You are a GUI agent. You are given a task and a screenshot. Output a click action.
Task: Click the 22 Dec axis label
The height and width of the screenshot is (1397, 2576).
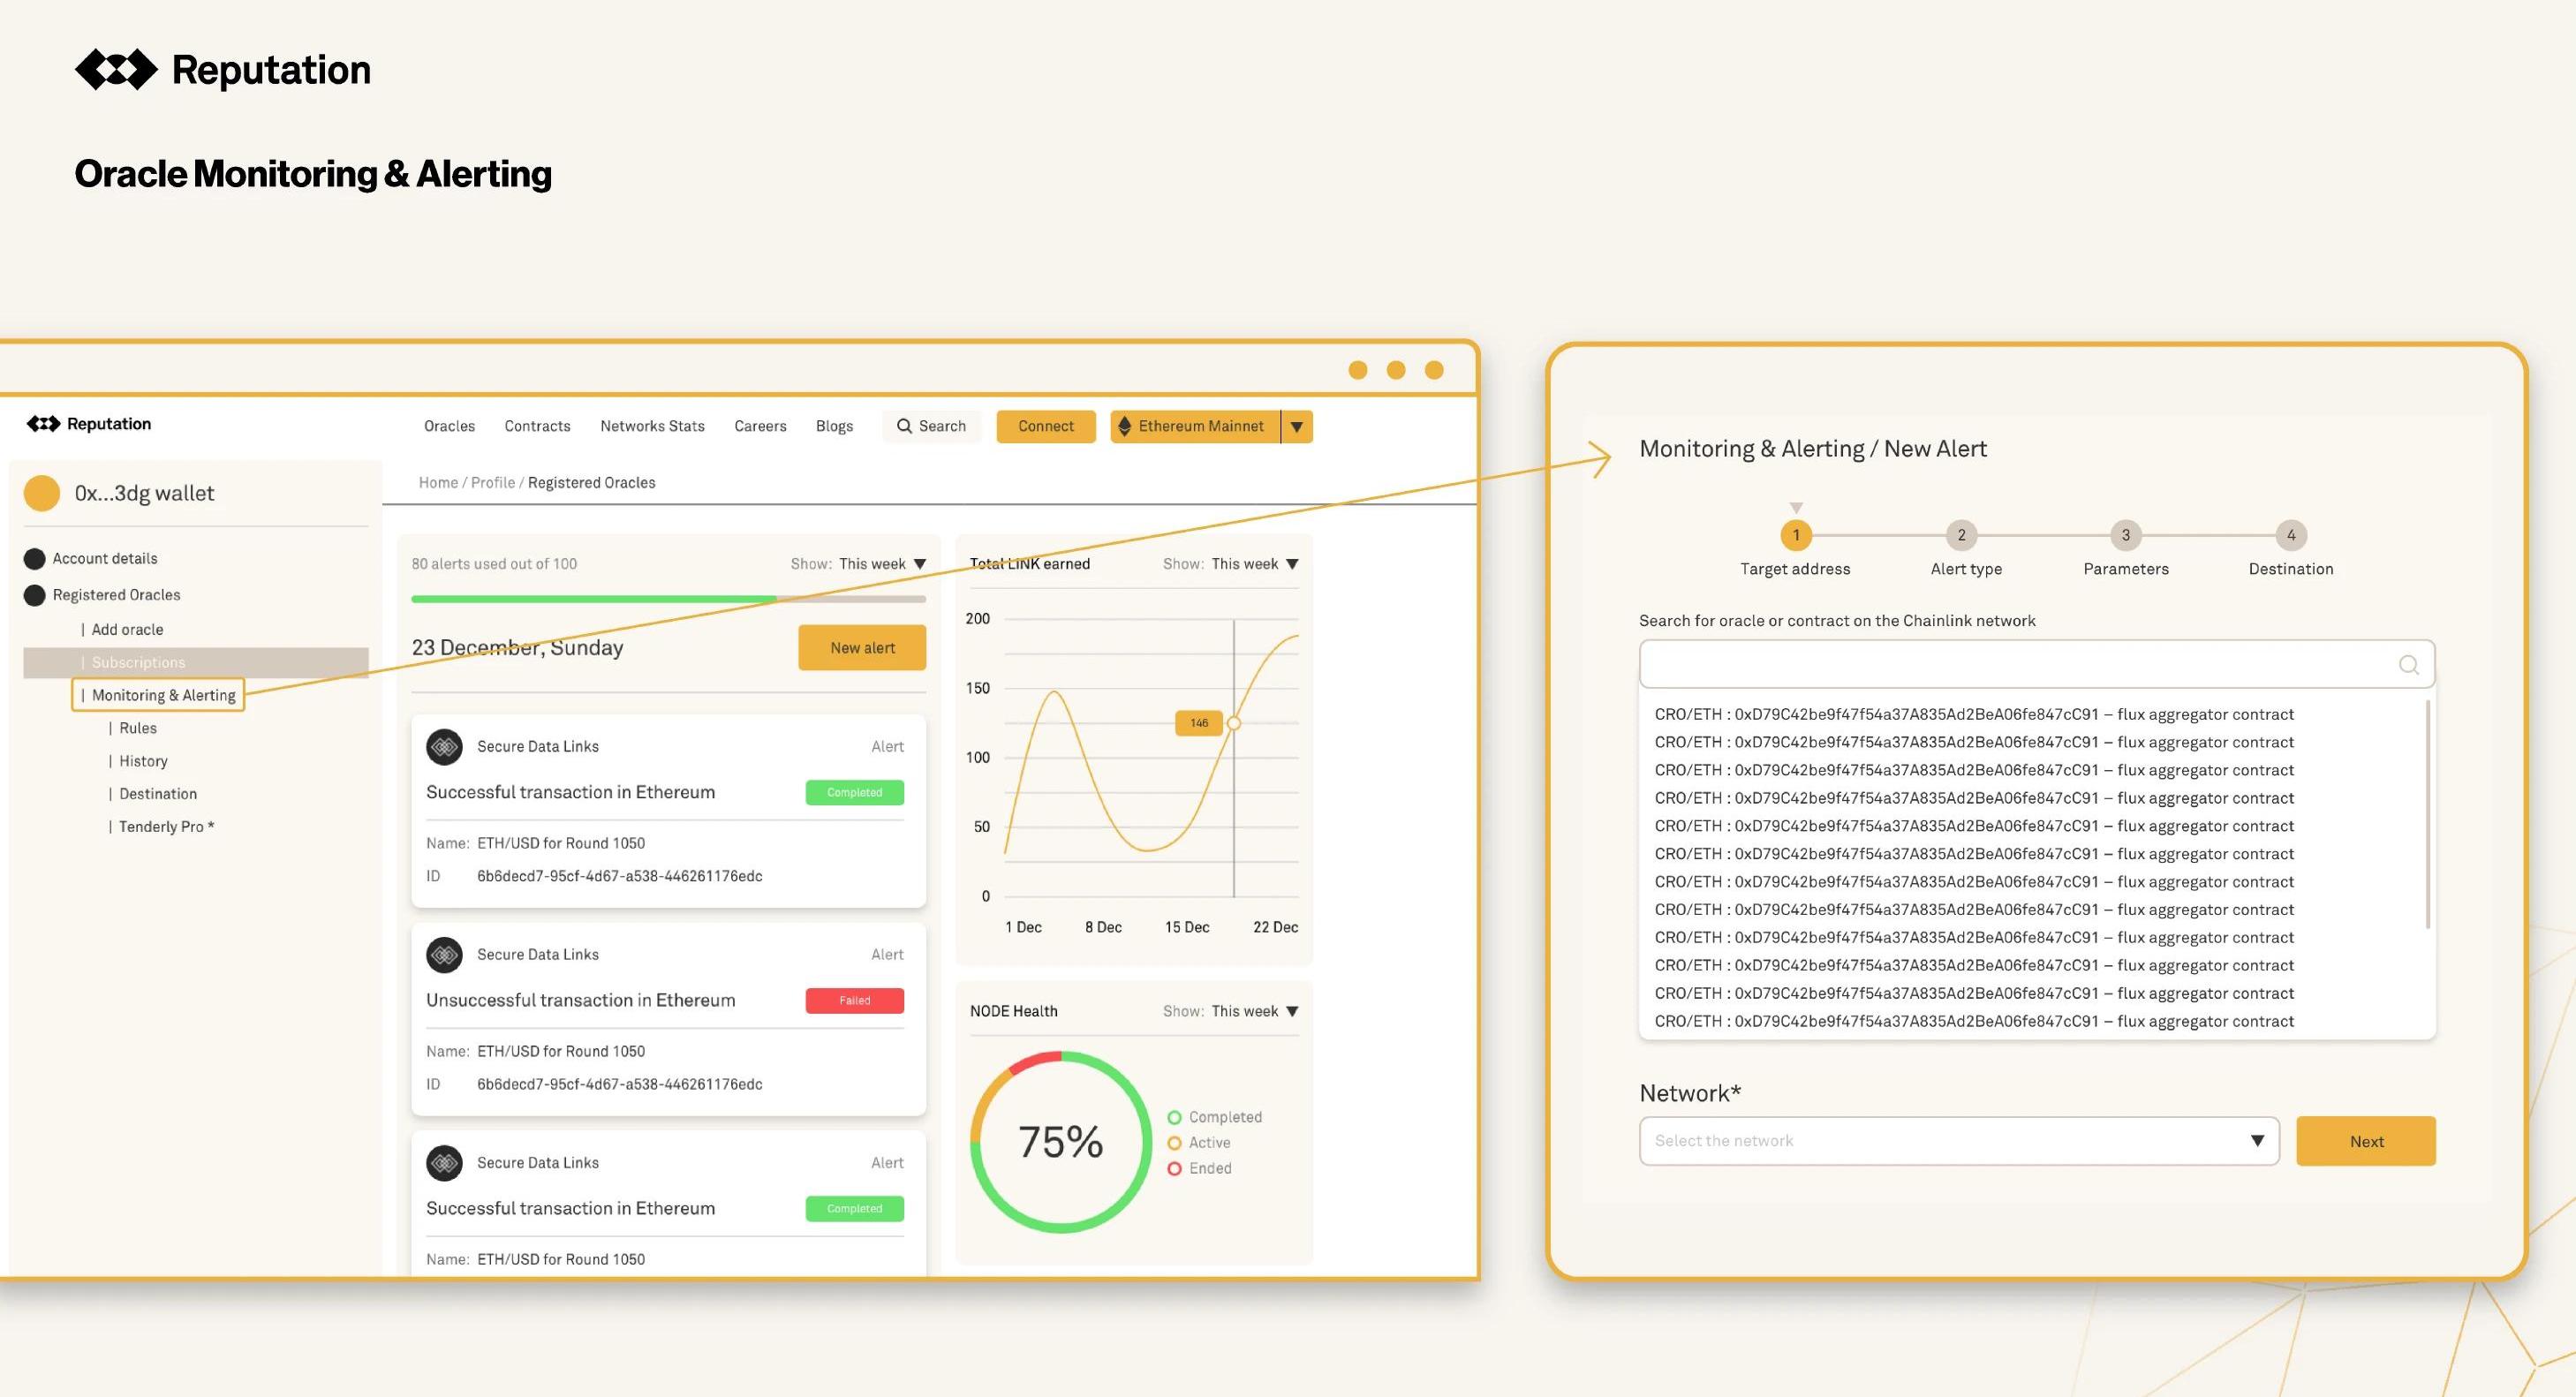pyautogui.click(x=1275, y=928)
